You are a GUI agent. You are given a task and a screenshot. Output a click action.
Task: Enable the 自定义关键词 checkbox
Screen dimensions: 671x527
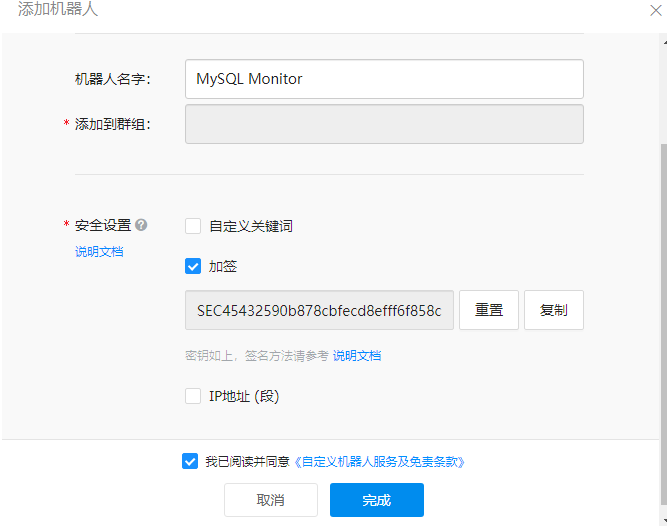[193, 226]
